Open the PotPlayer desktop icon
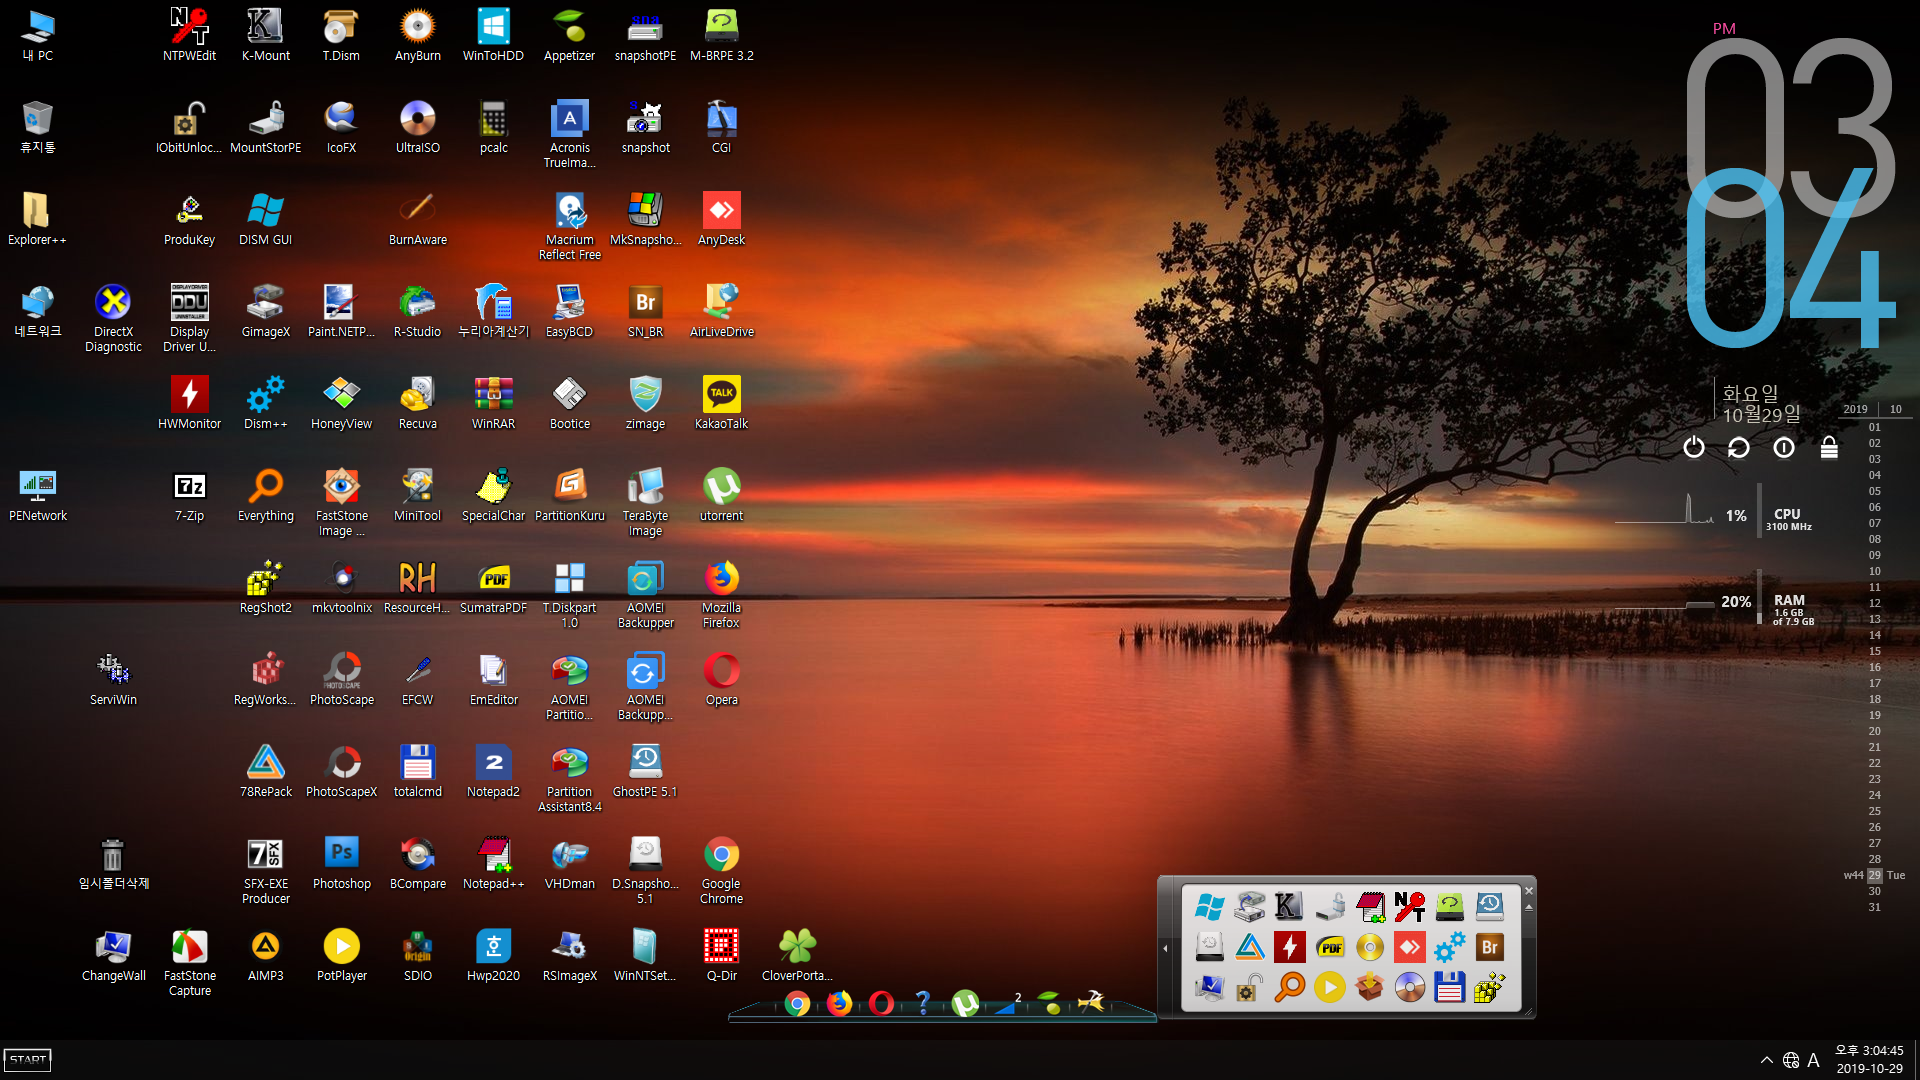Screen dimensions: 1920x1080 (x=341, y=955)
